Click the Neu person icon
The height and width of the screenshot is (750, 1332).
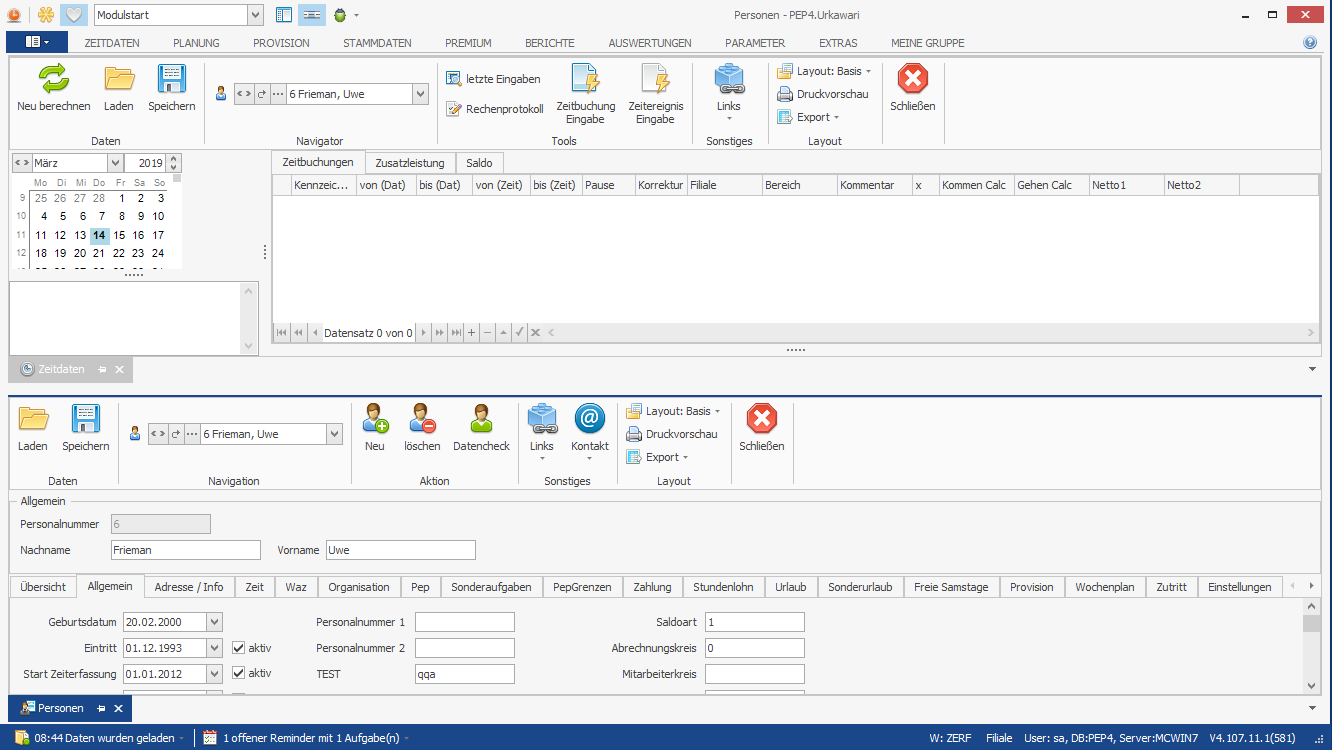[375, 419]
